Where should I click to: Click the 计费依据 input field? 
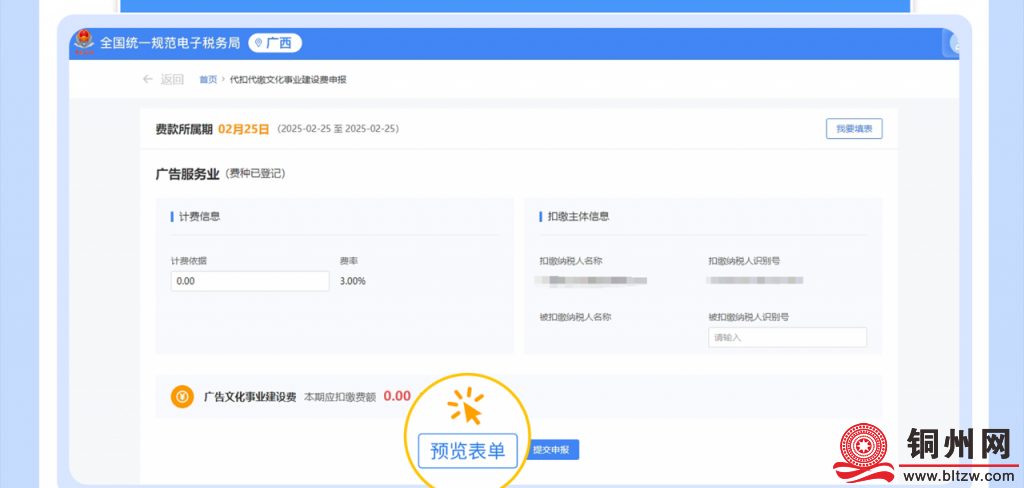(249, 281)
